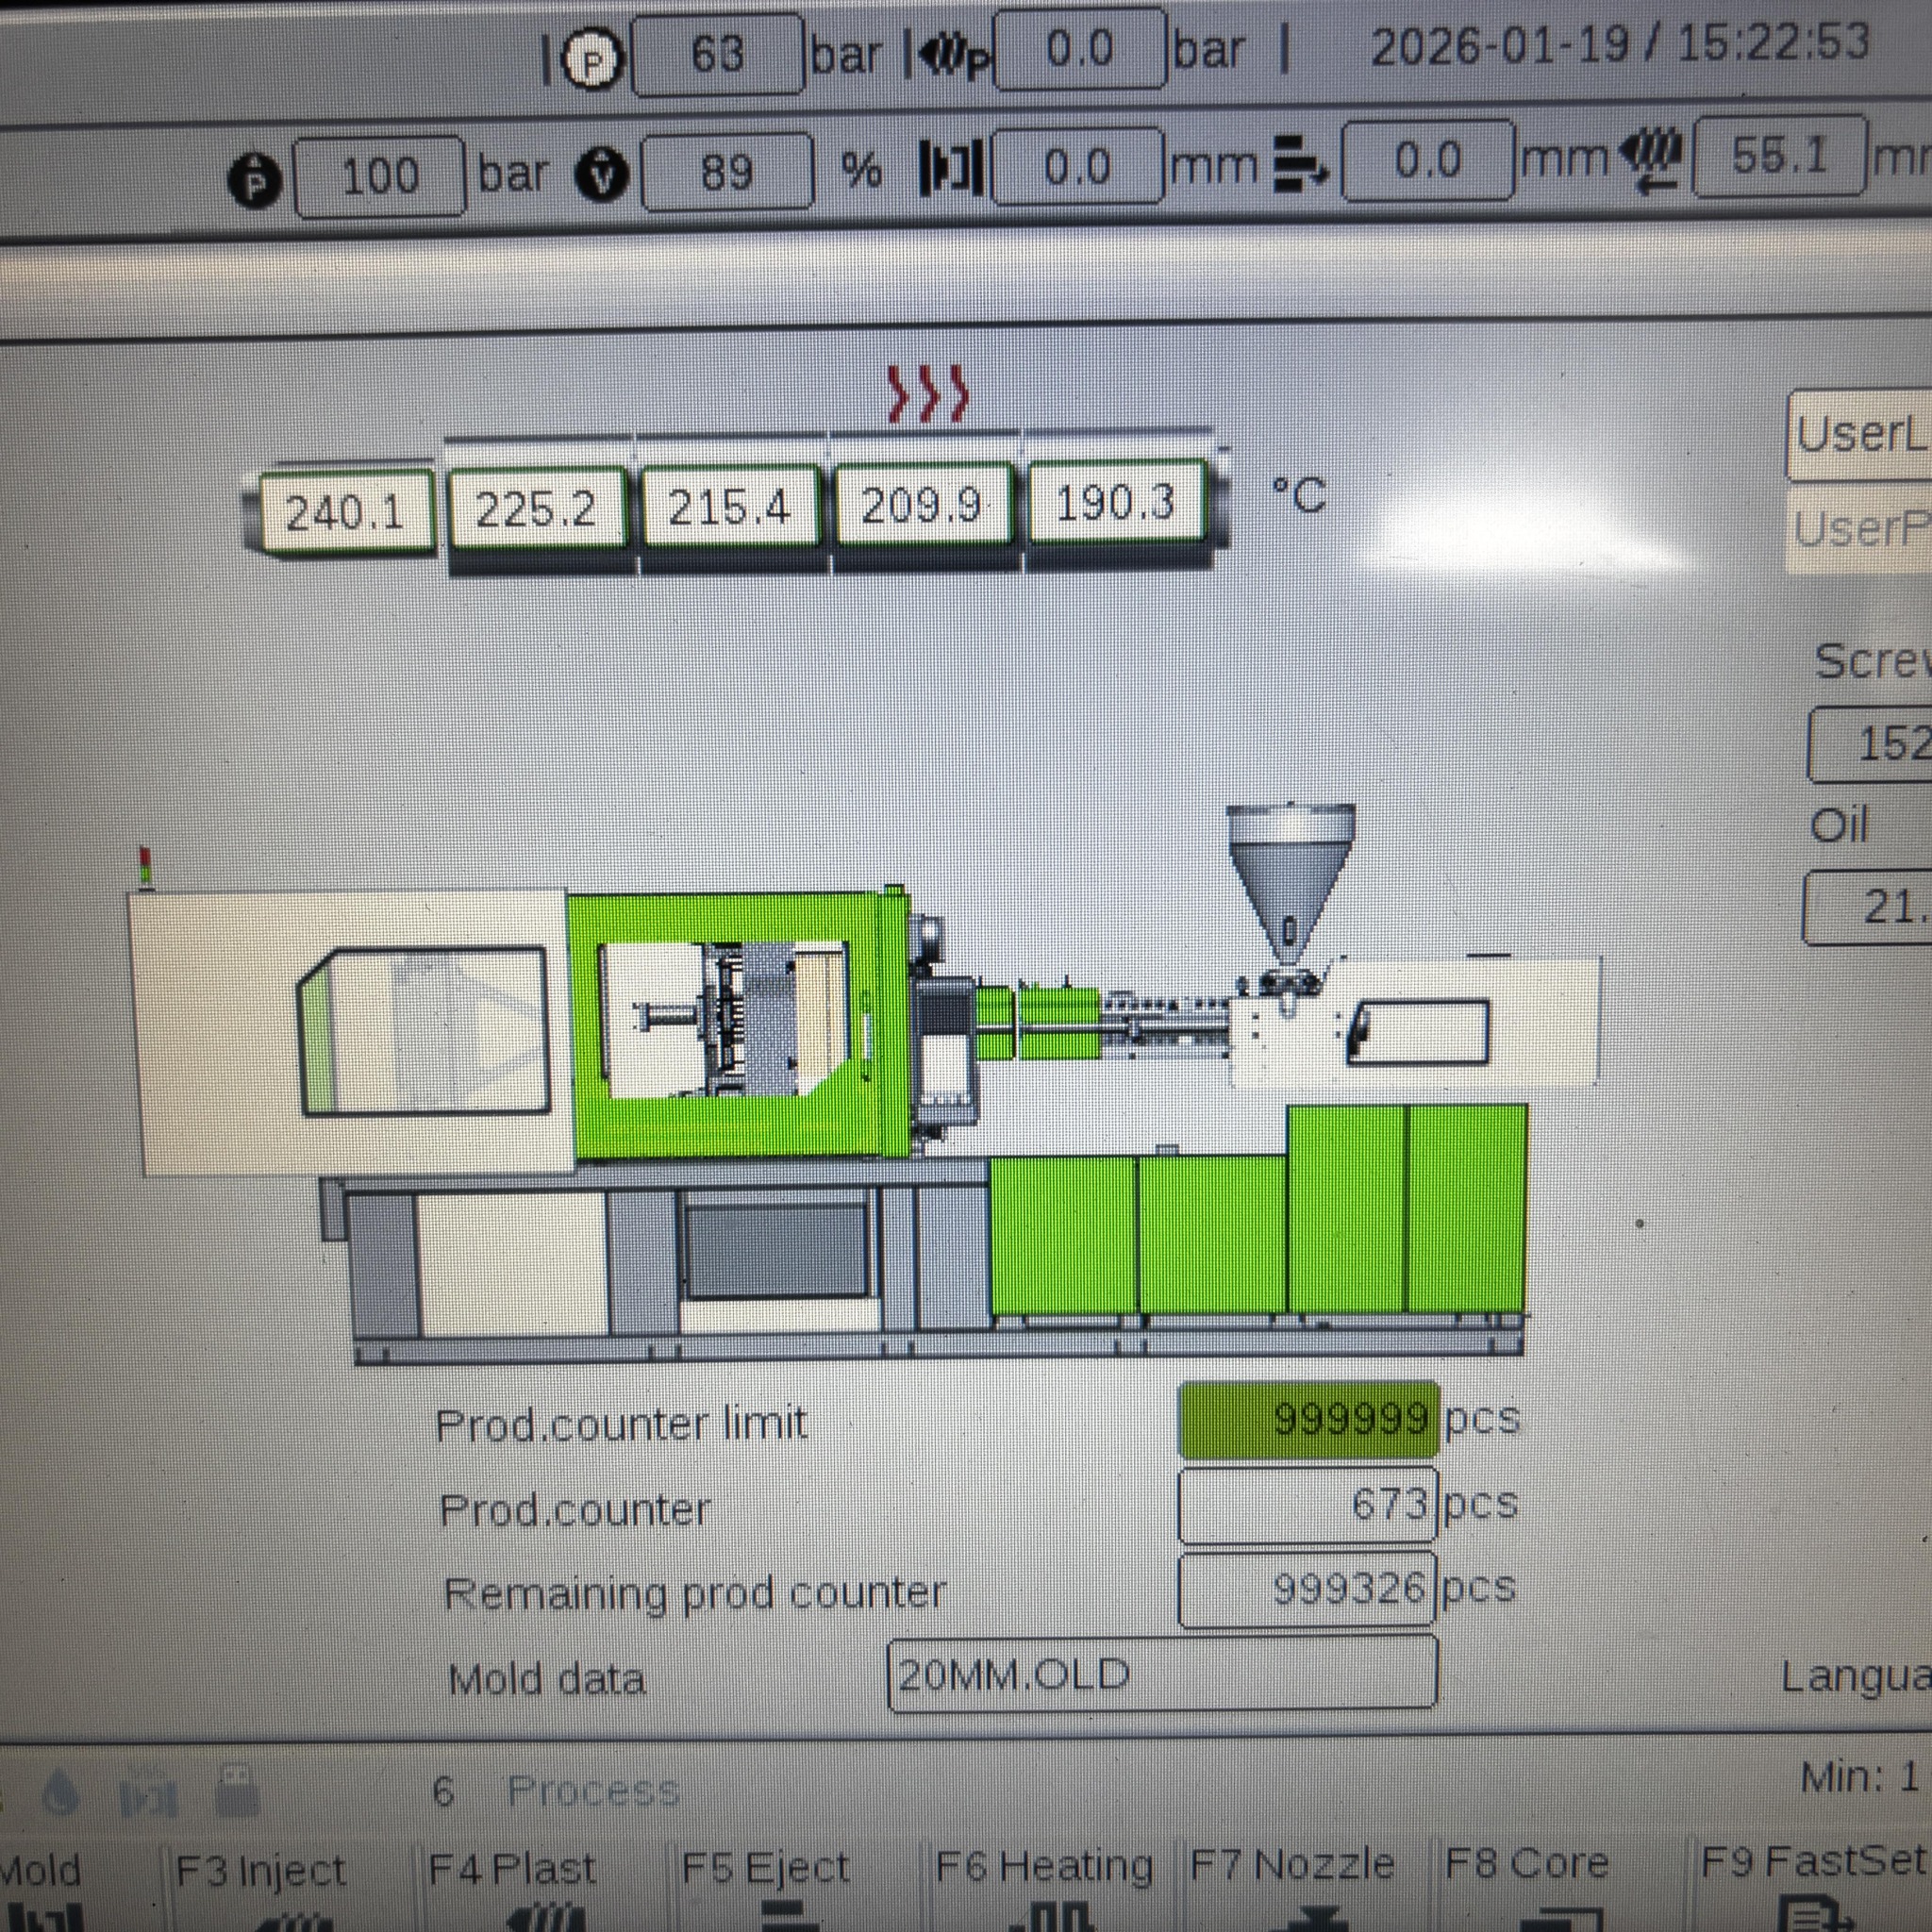Click the 225.2 temperature zone

(x=537, y=509)
